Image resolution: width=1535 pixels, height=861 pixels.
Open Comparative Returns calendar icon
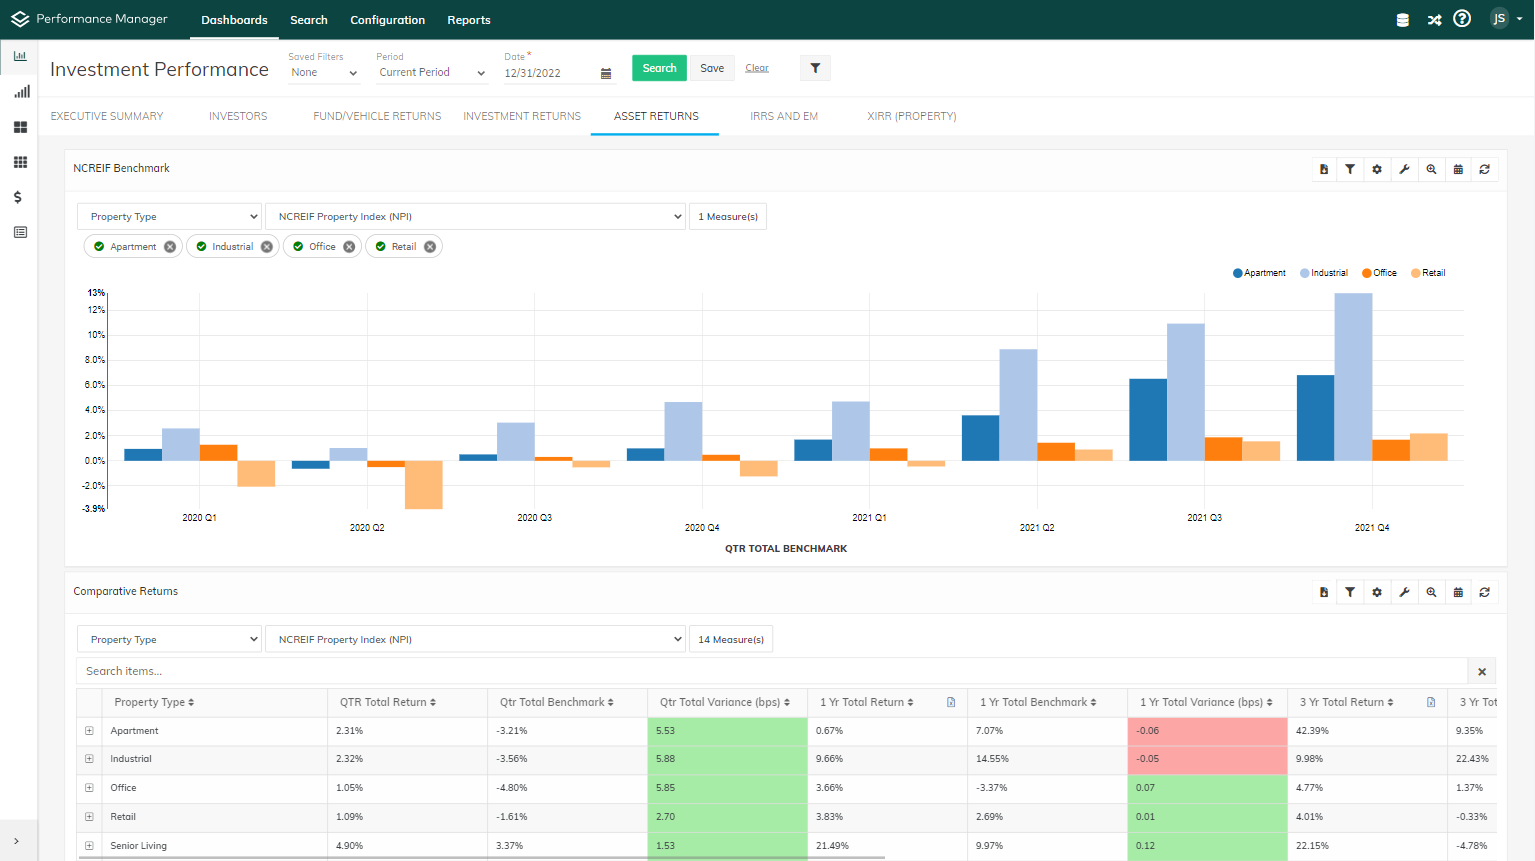[x=1458, y=592]
